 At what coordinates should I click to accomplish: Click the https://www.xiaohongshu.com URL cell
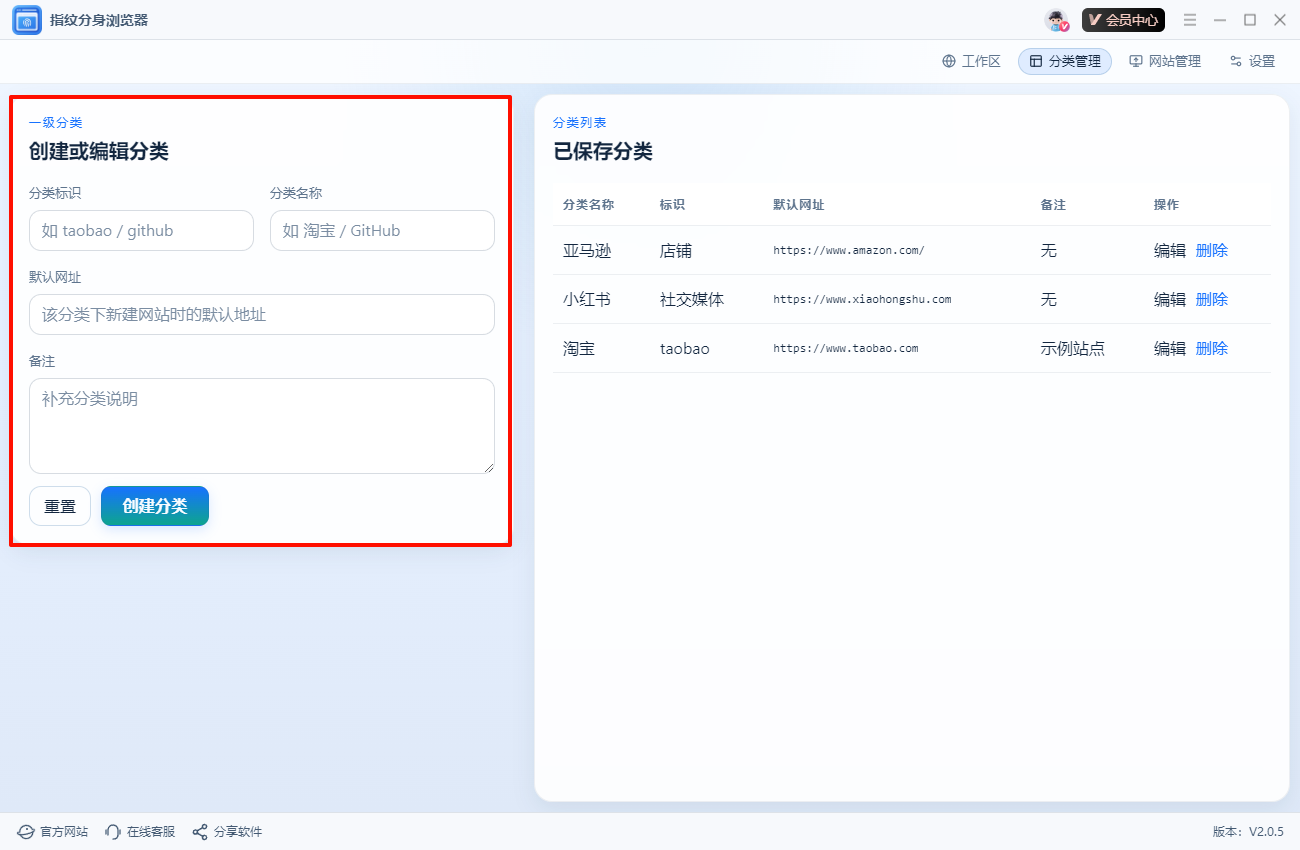click(x=862, y=299)
